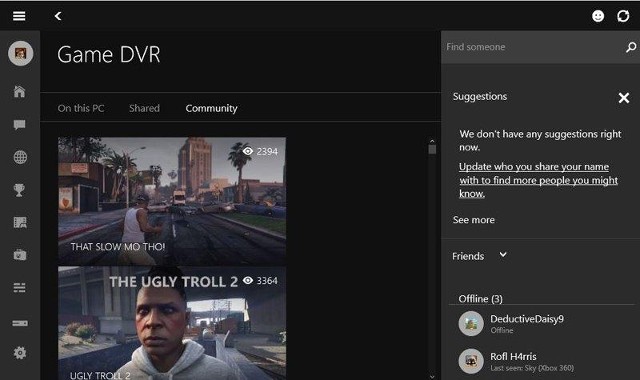Click DeductiveDaisy9's avatar
Screen dimensions: 640x380
[471, 324]
